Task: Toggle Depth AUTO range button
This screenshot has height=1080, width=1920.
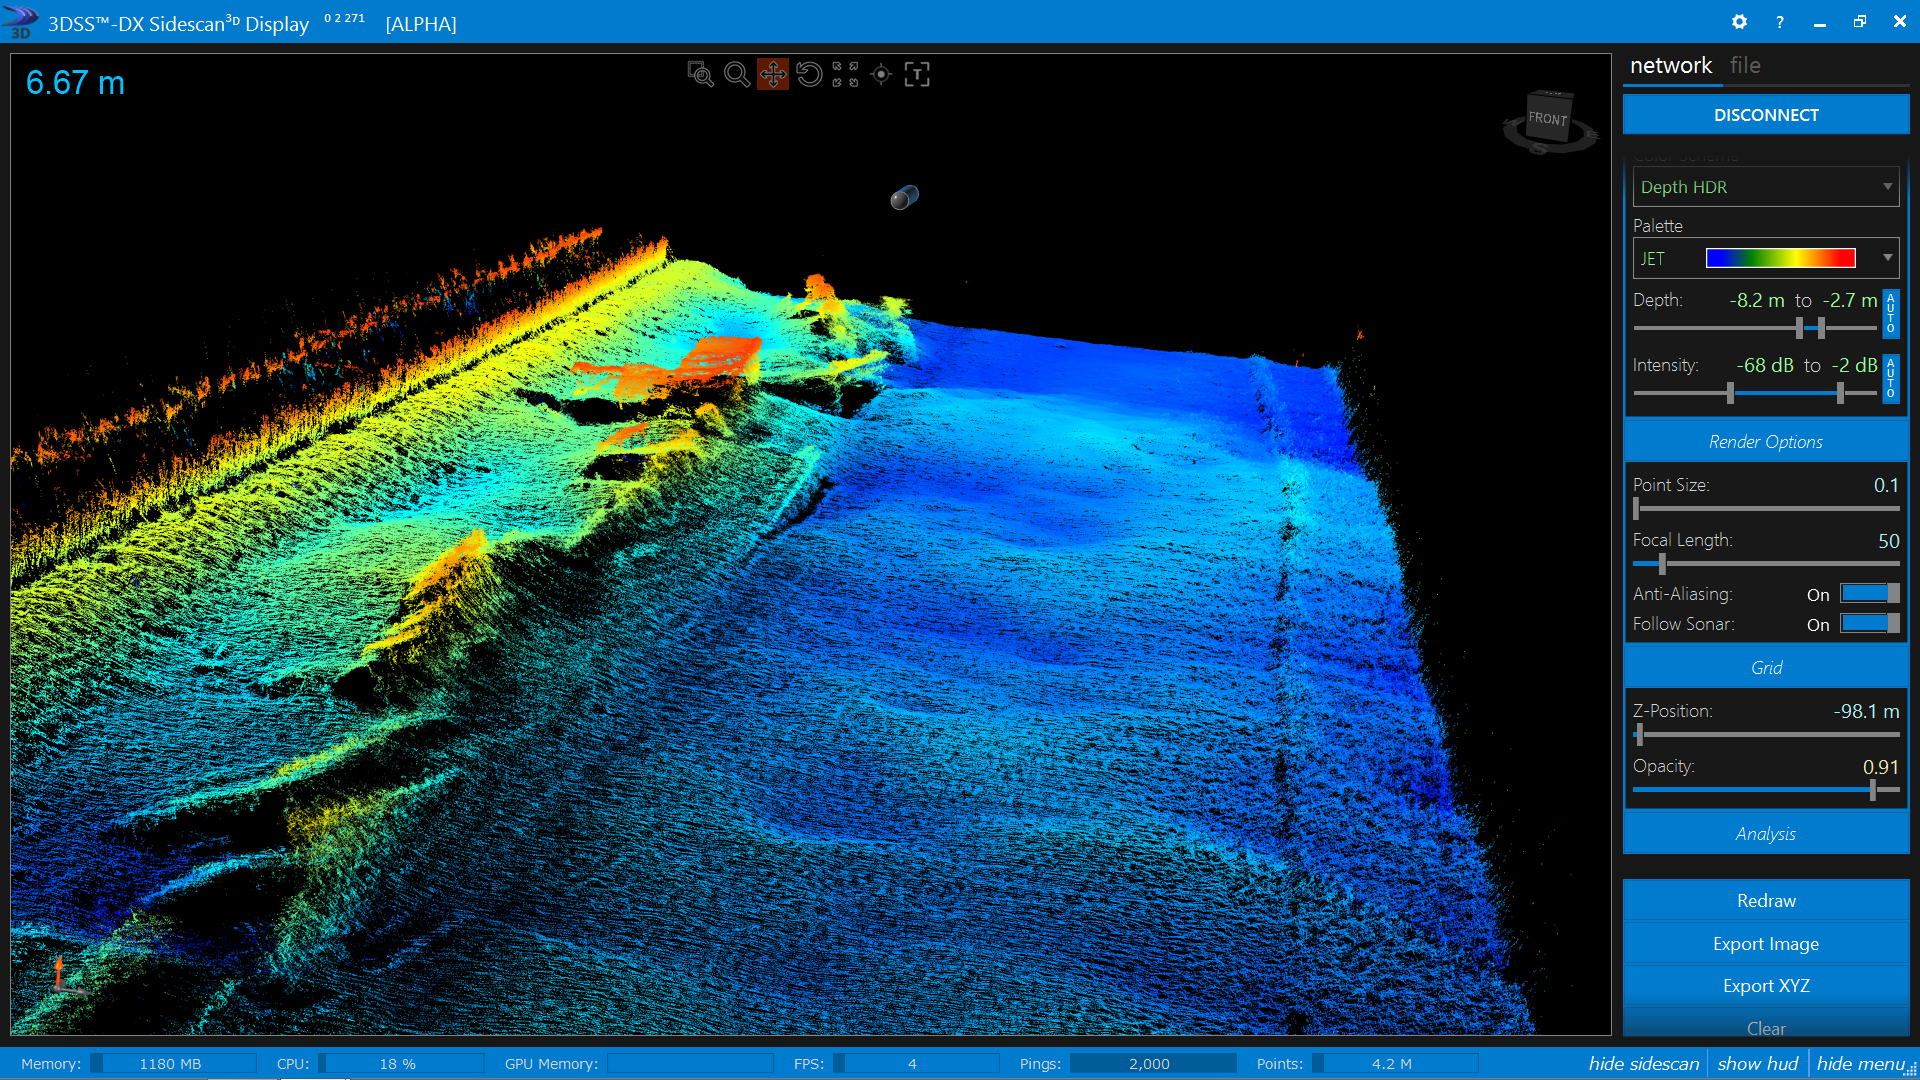Action: click(1890, 313)
